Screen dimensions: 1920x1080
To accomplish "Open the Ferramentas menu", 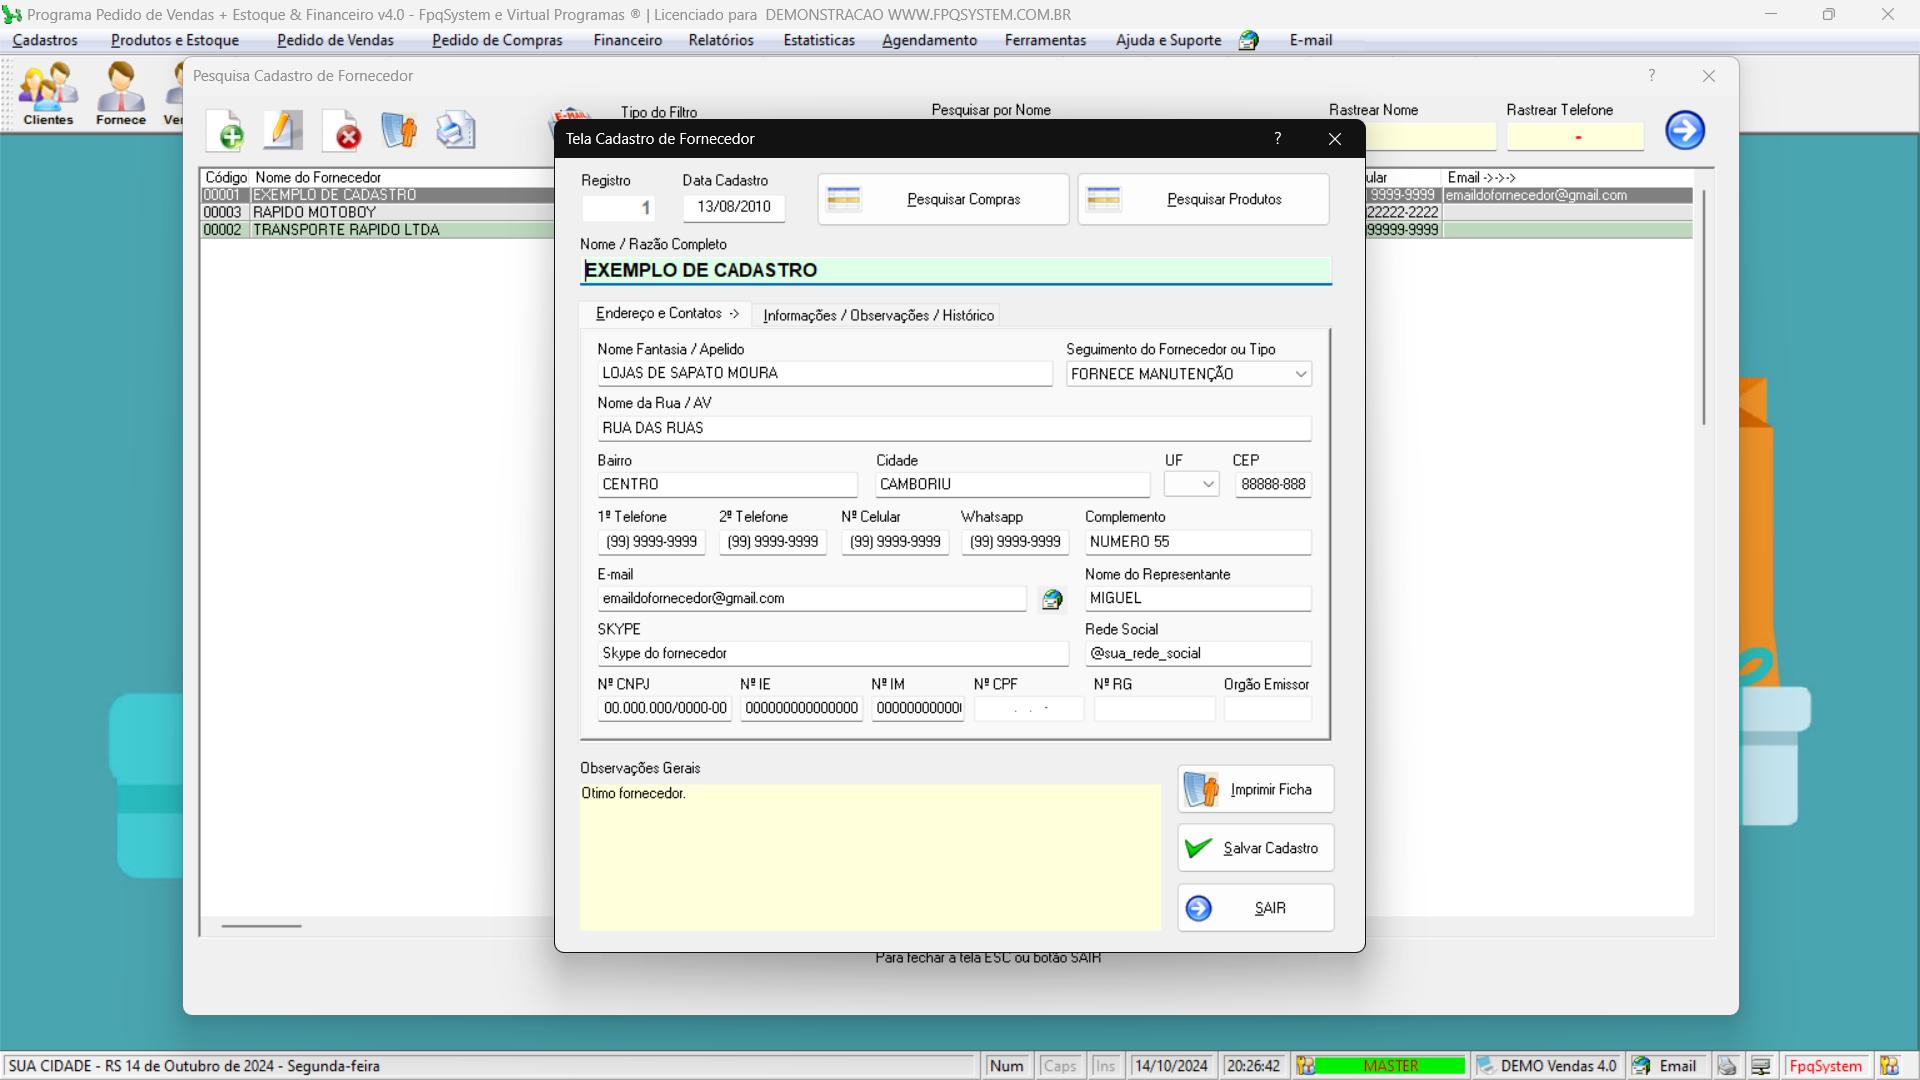I will [x=1045, y=41].
